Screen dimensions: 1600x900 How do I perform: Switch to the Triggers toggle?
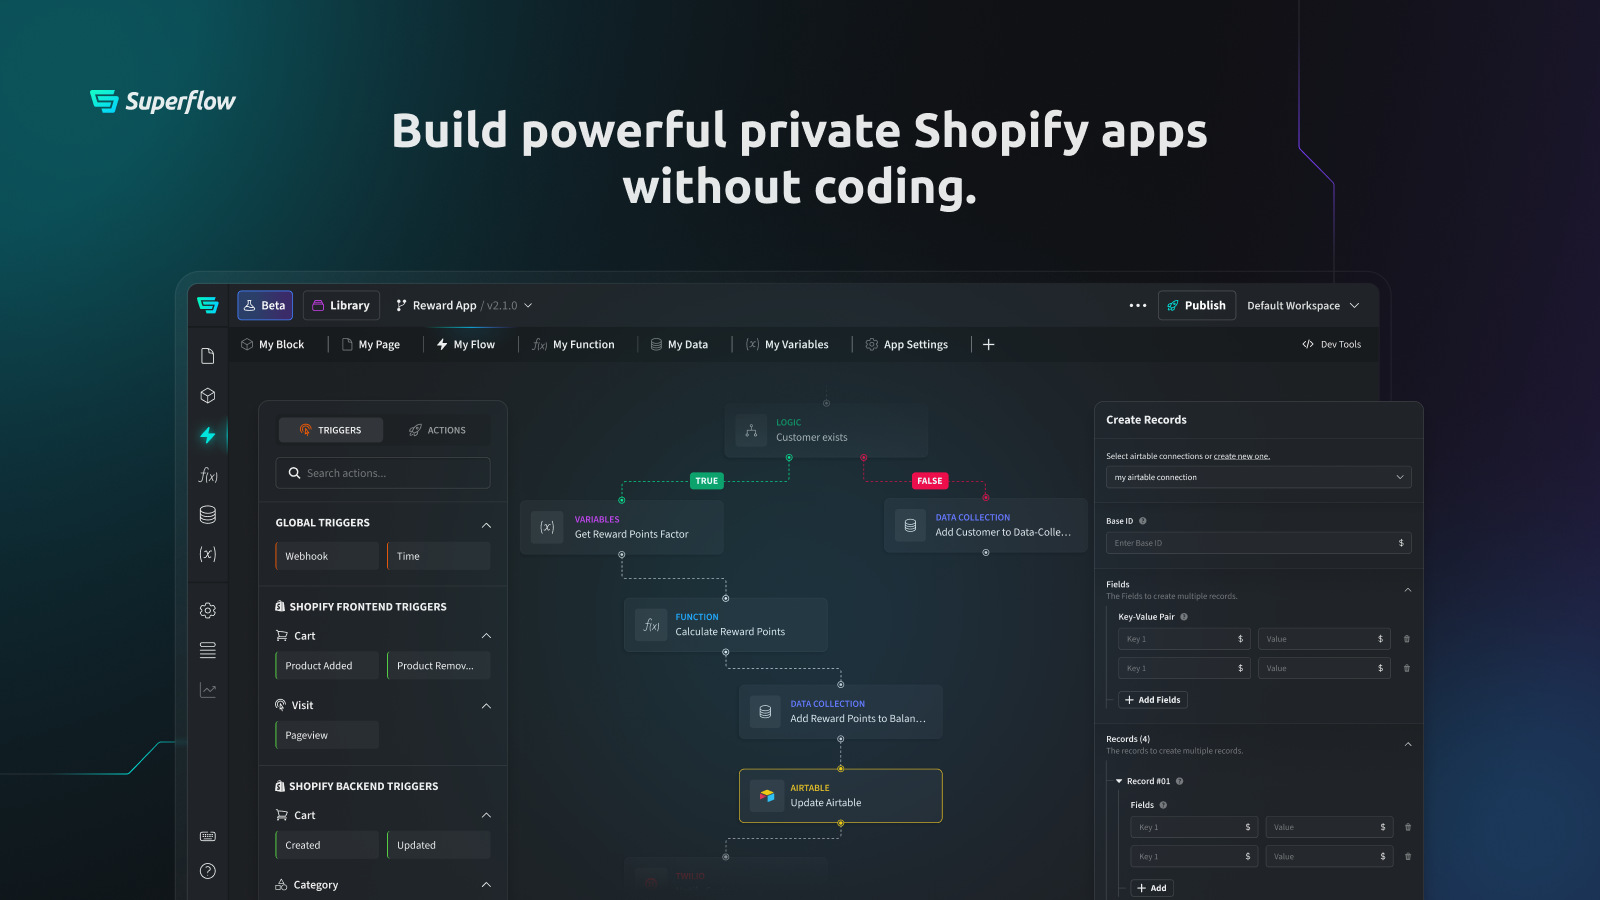[331, 430]
